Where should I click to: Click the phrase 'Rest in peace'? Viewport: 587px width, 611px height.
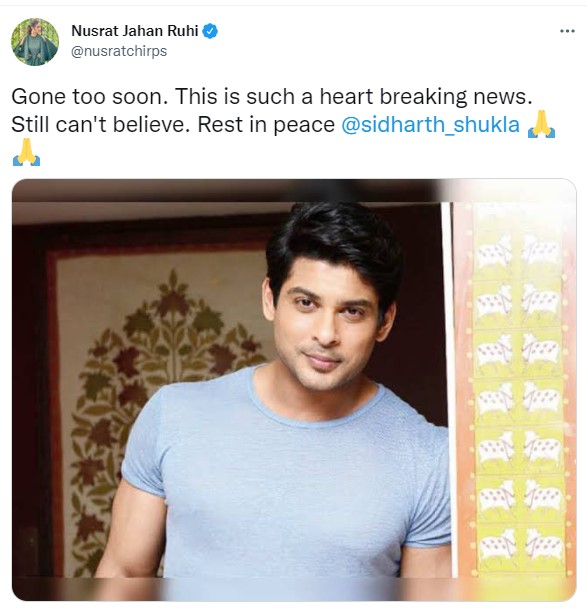pos(266,125)
